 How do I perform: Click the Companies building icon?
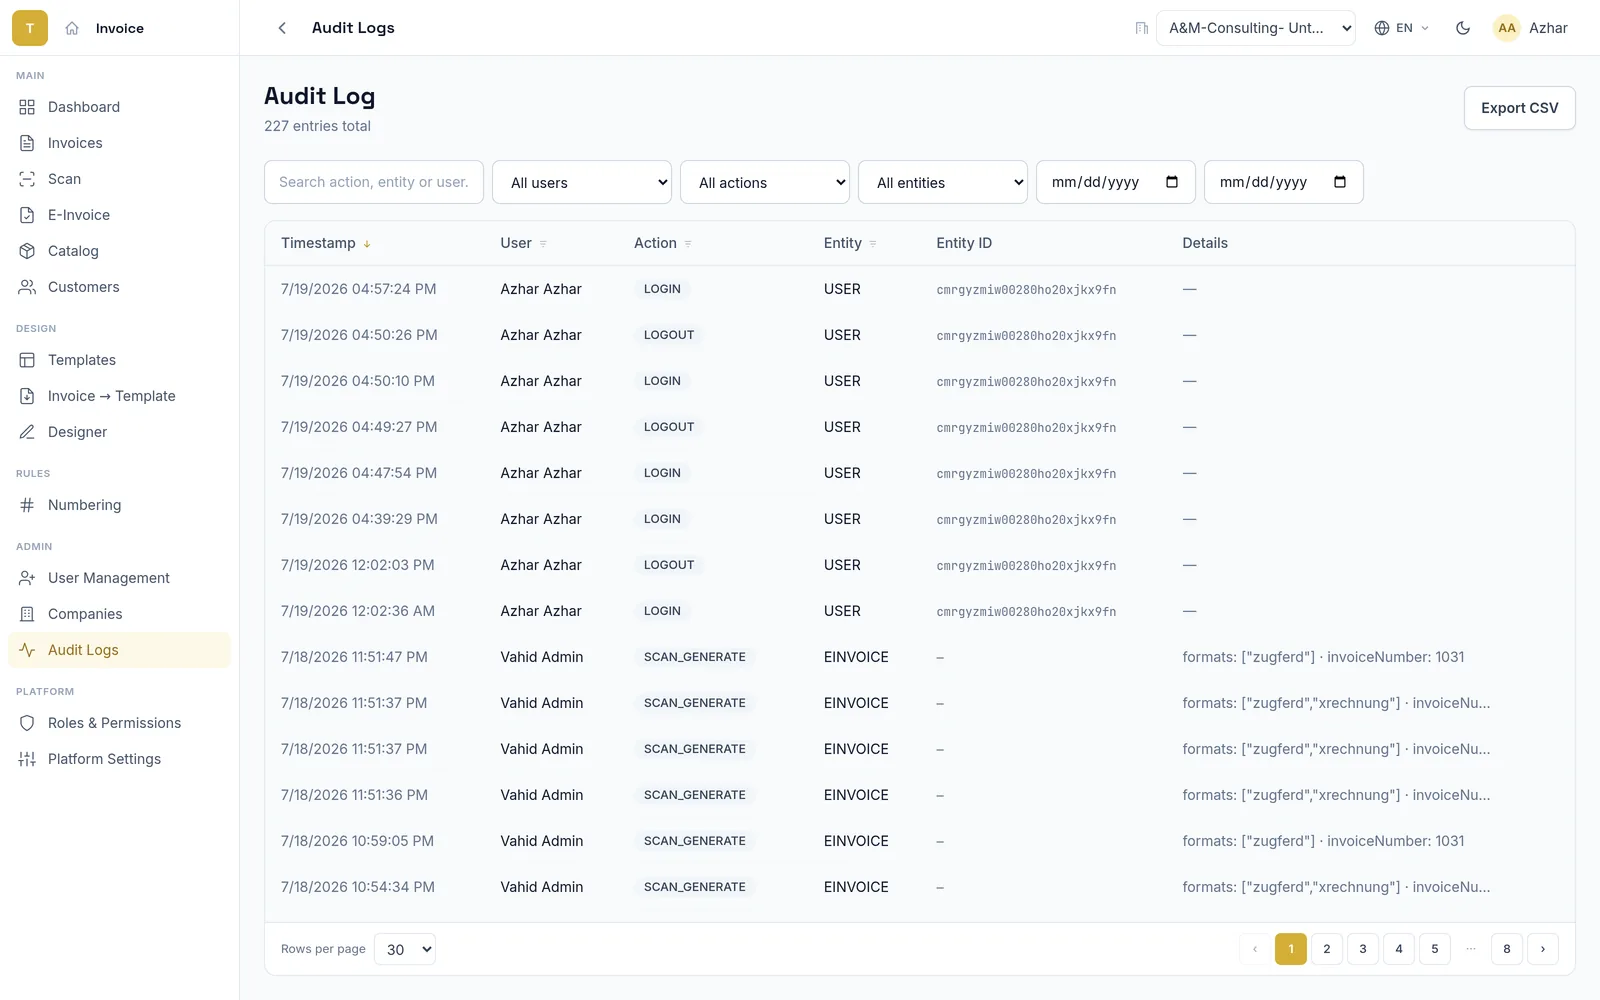click(x=27, y=614)
